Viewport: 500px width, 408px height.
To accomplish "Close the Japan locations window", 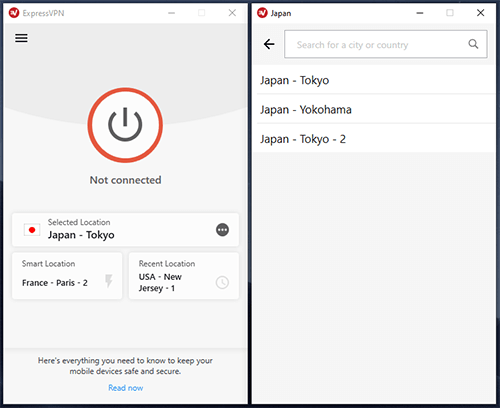I will [480, 13].
